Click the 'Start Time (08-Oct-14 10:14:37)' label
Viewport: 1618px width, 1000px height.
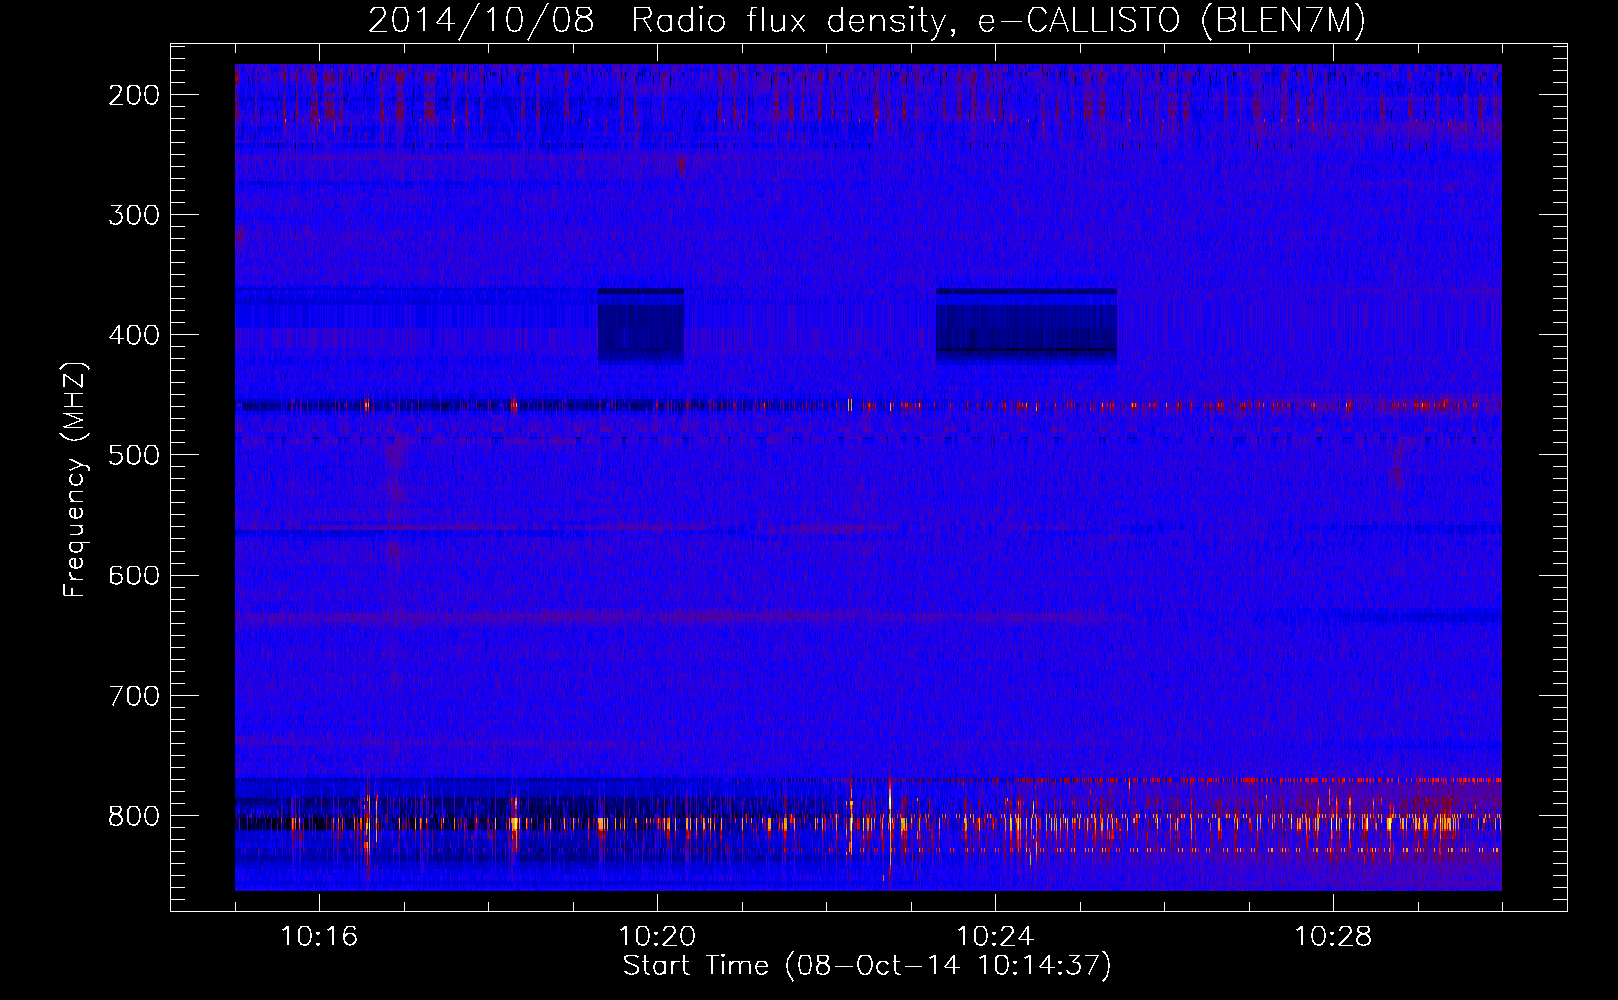(867, 966)
